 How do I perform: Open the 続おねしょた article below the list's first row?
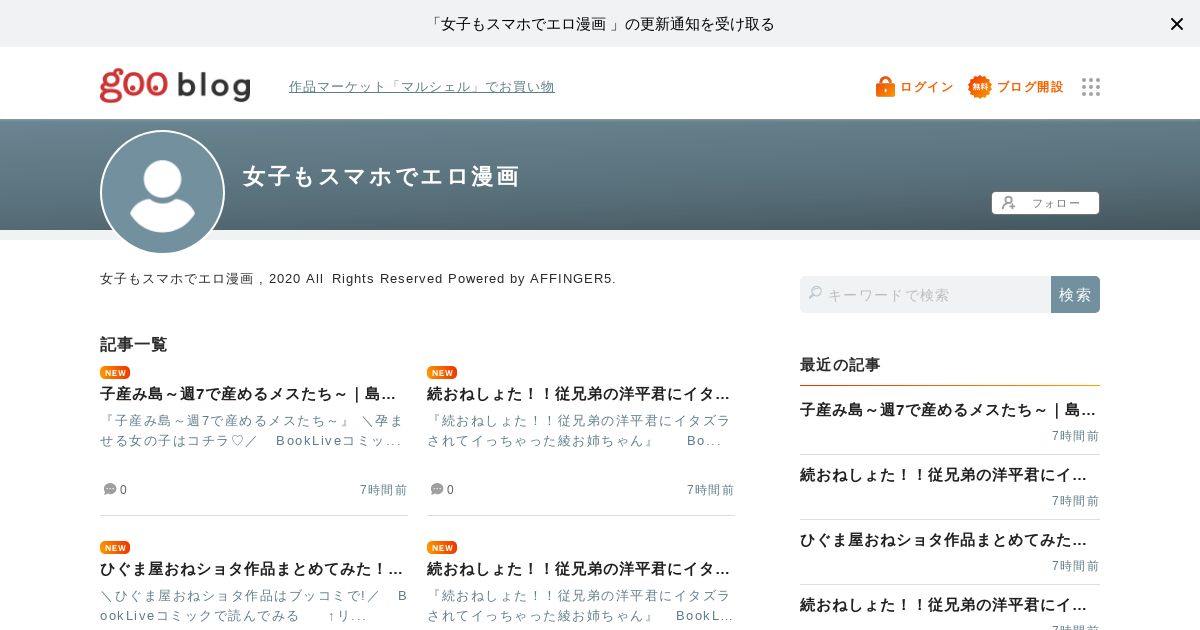pos(579,569)
